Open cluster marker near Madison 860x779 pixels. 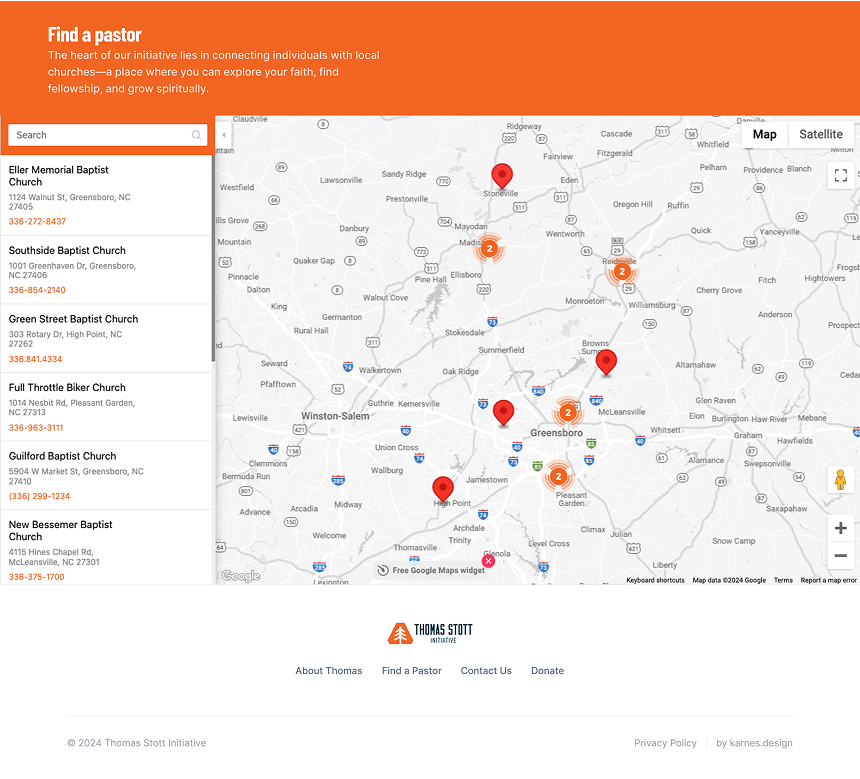489,249
